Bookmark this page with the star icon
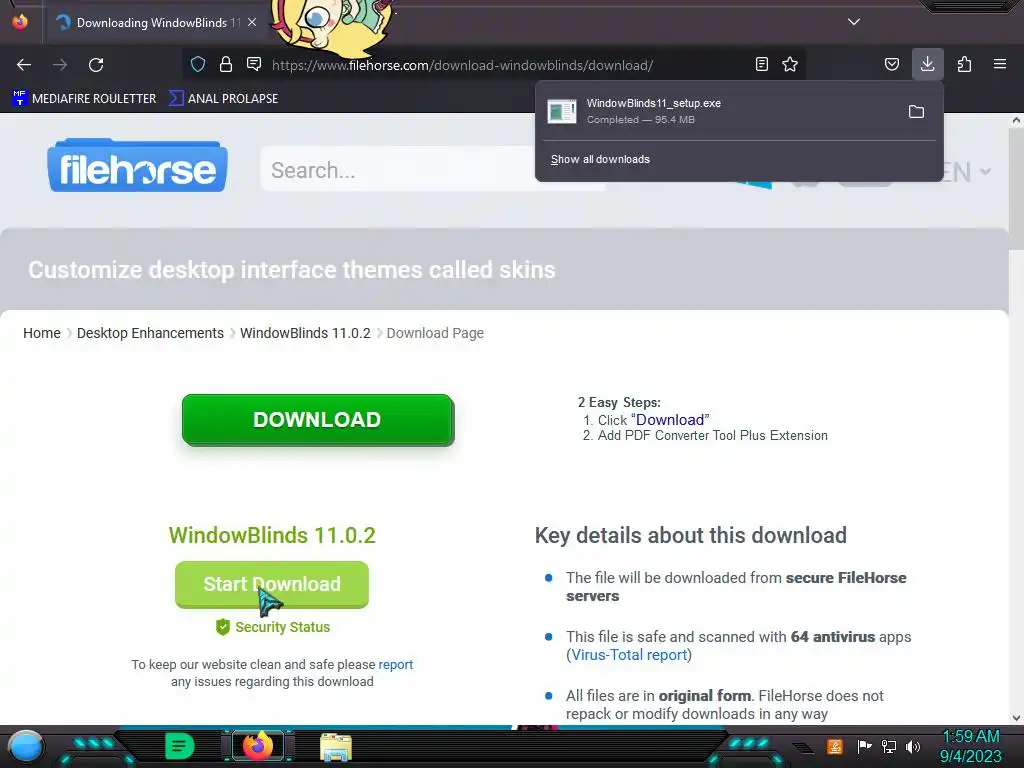This screenshot has height=768, width=1024. [790, 64]
